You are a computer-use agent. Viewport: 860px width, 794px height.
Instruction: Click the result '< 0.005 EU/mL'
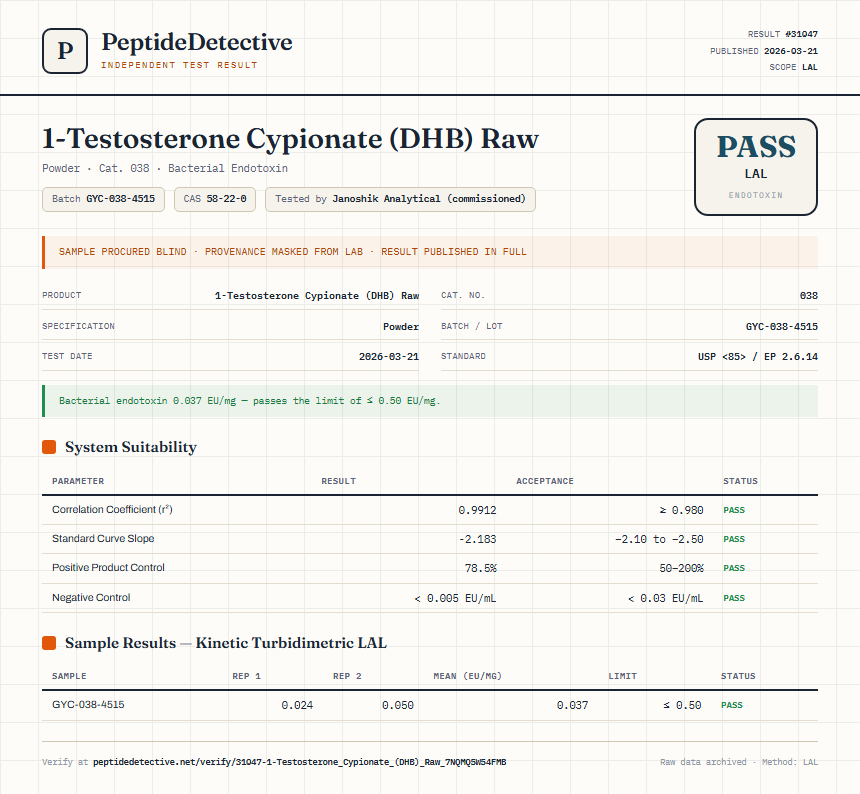coord(455,598)
